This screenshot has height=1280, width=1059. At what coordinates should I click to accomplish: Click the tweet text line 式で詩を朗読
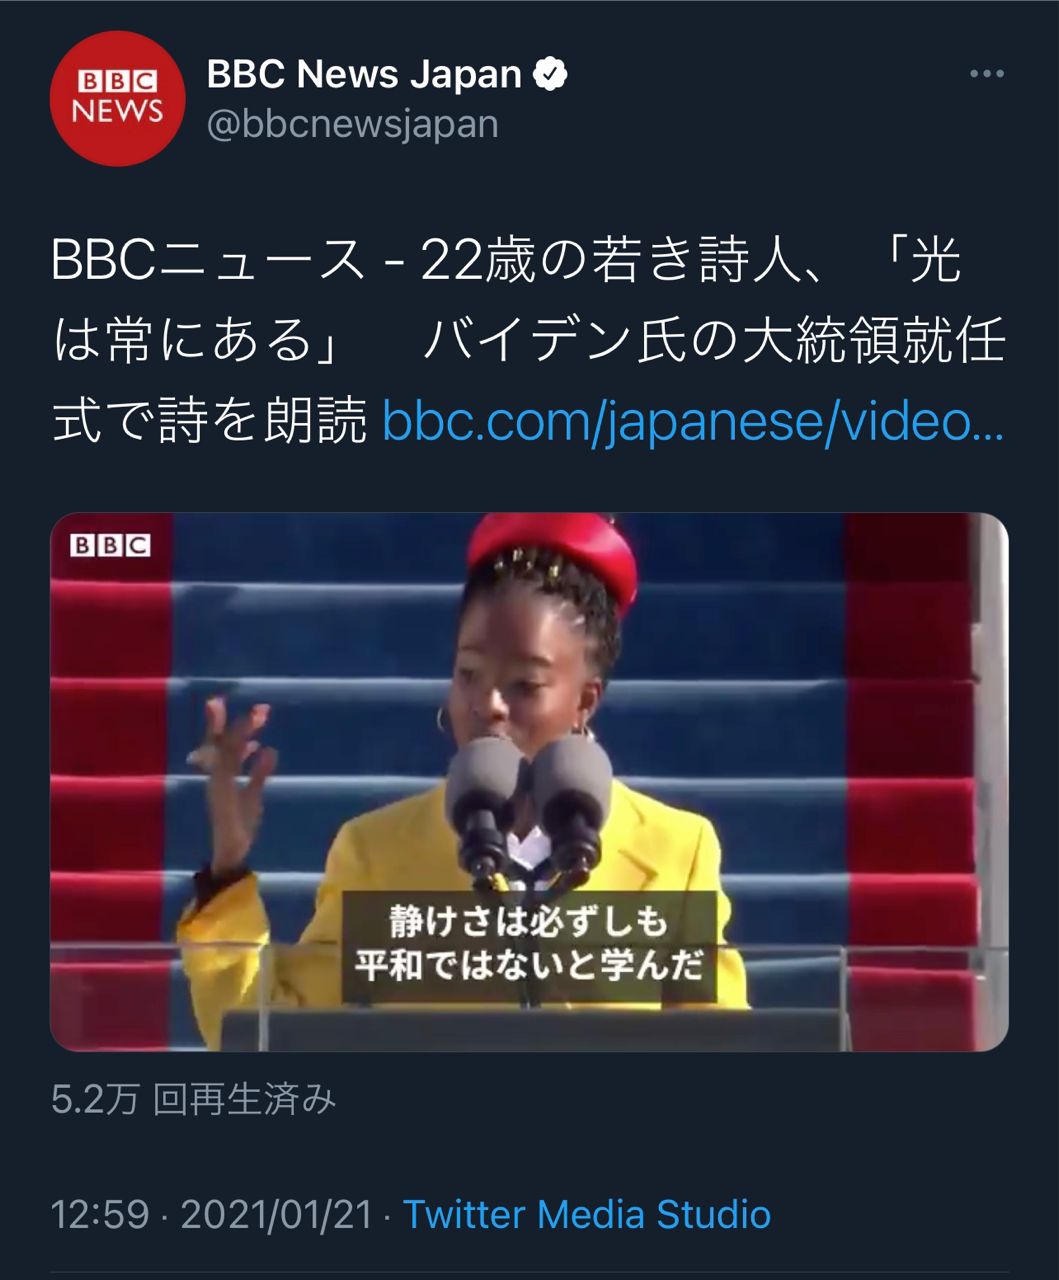pyautogui.click(x=209, y=421)
